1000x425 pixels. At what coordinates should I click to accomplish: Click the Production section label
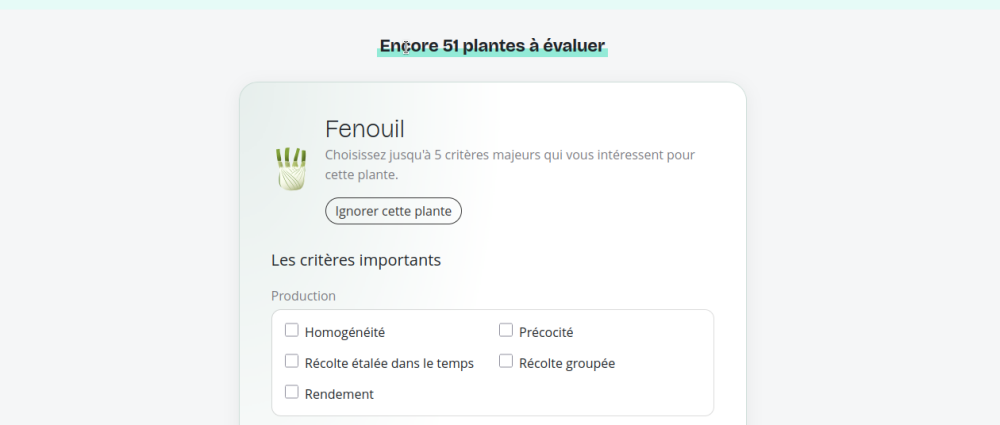click(303, 296)
